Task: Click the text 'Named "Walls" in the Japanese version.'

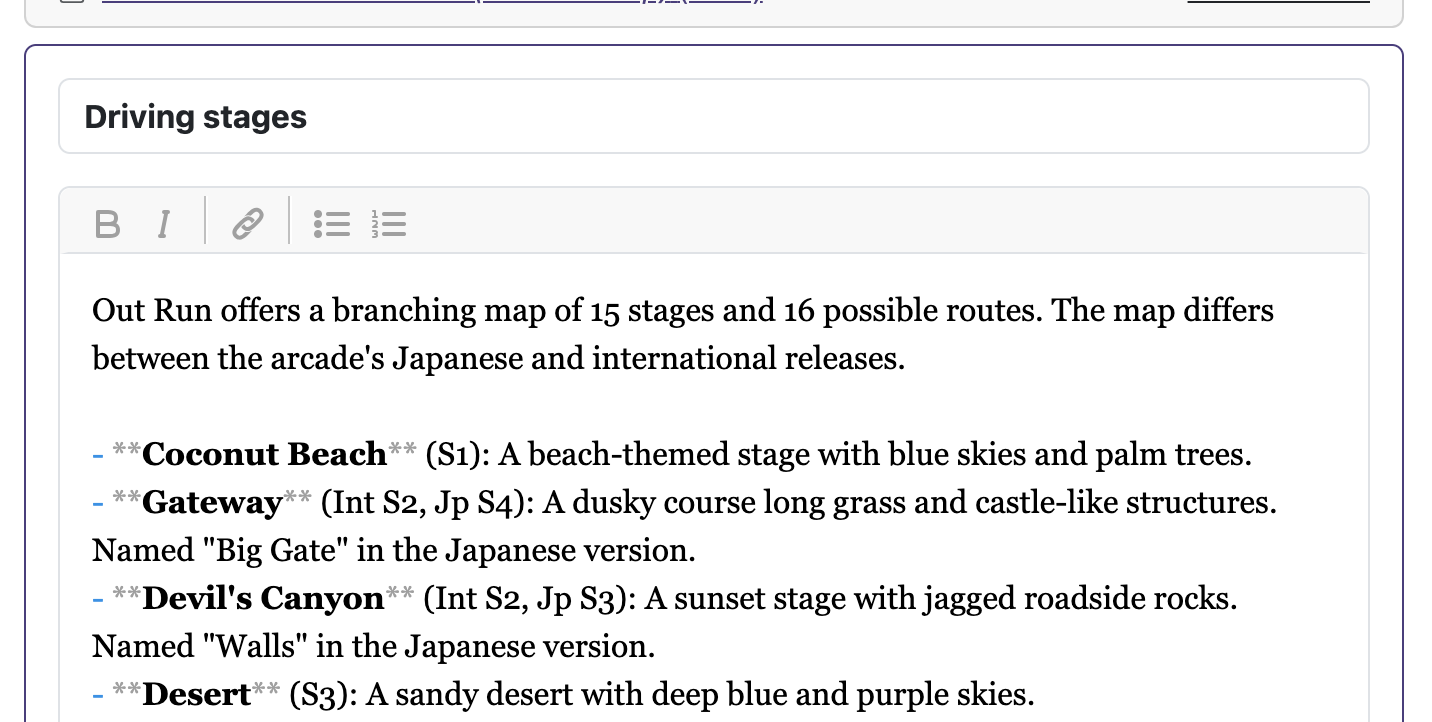Action: (373, 647)
